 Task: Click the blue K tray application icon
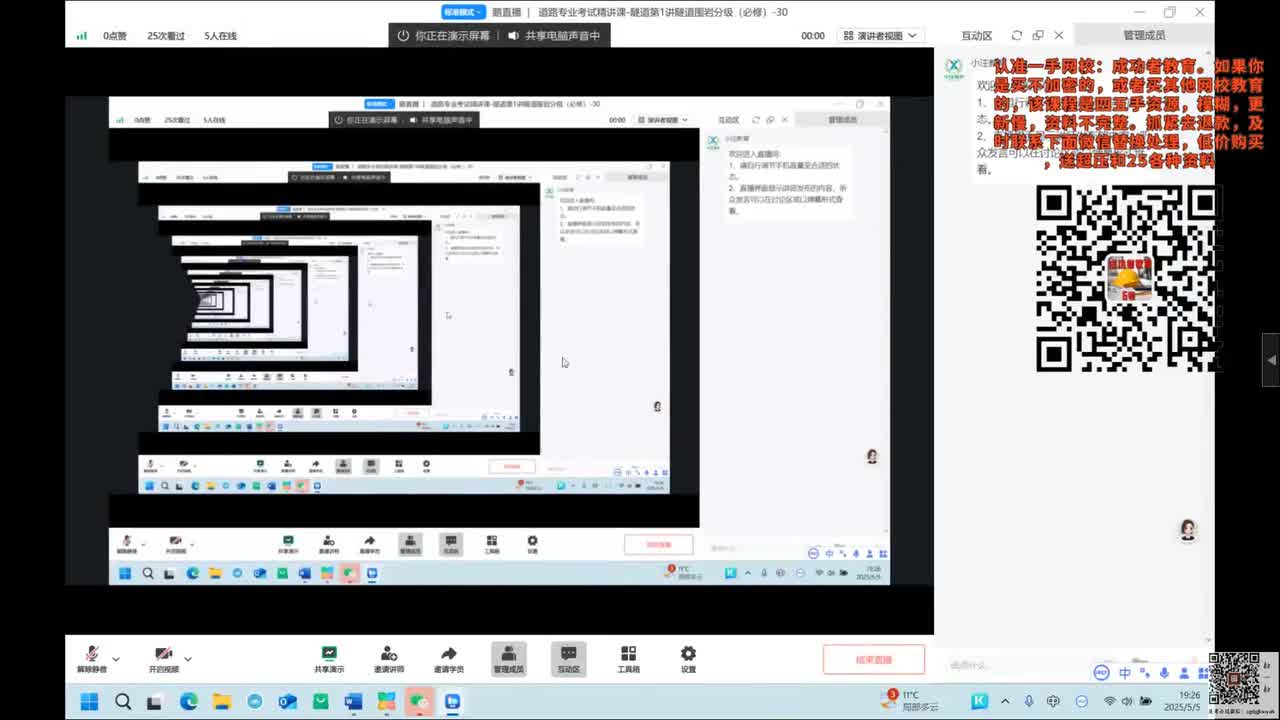pyautogui.click(x=980, y=701)
